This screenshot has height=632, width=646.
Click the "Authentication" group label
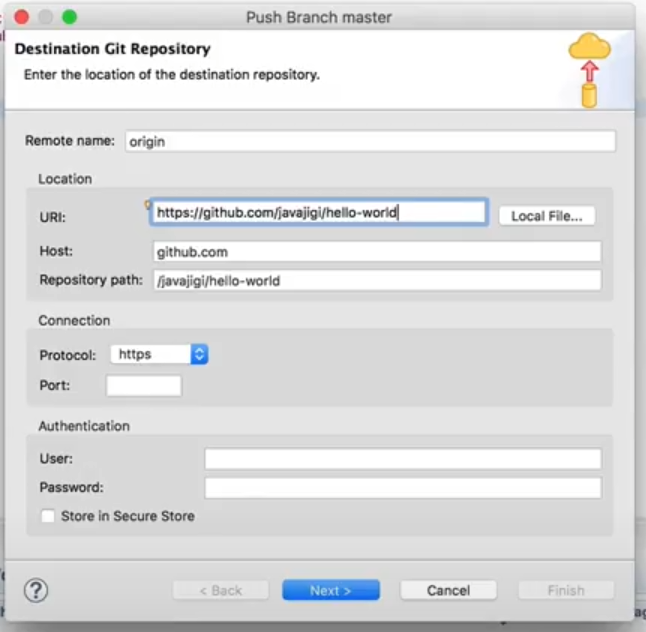click(x=84, y=426)
